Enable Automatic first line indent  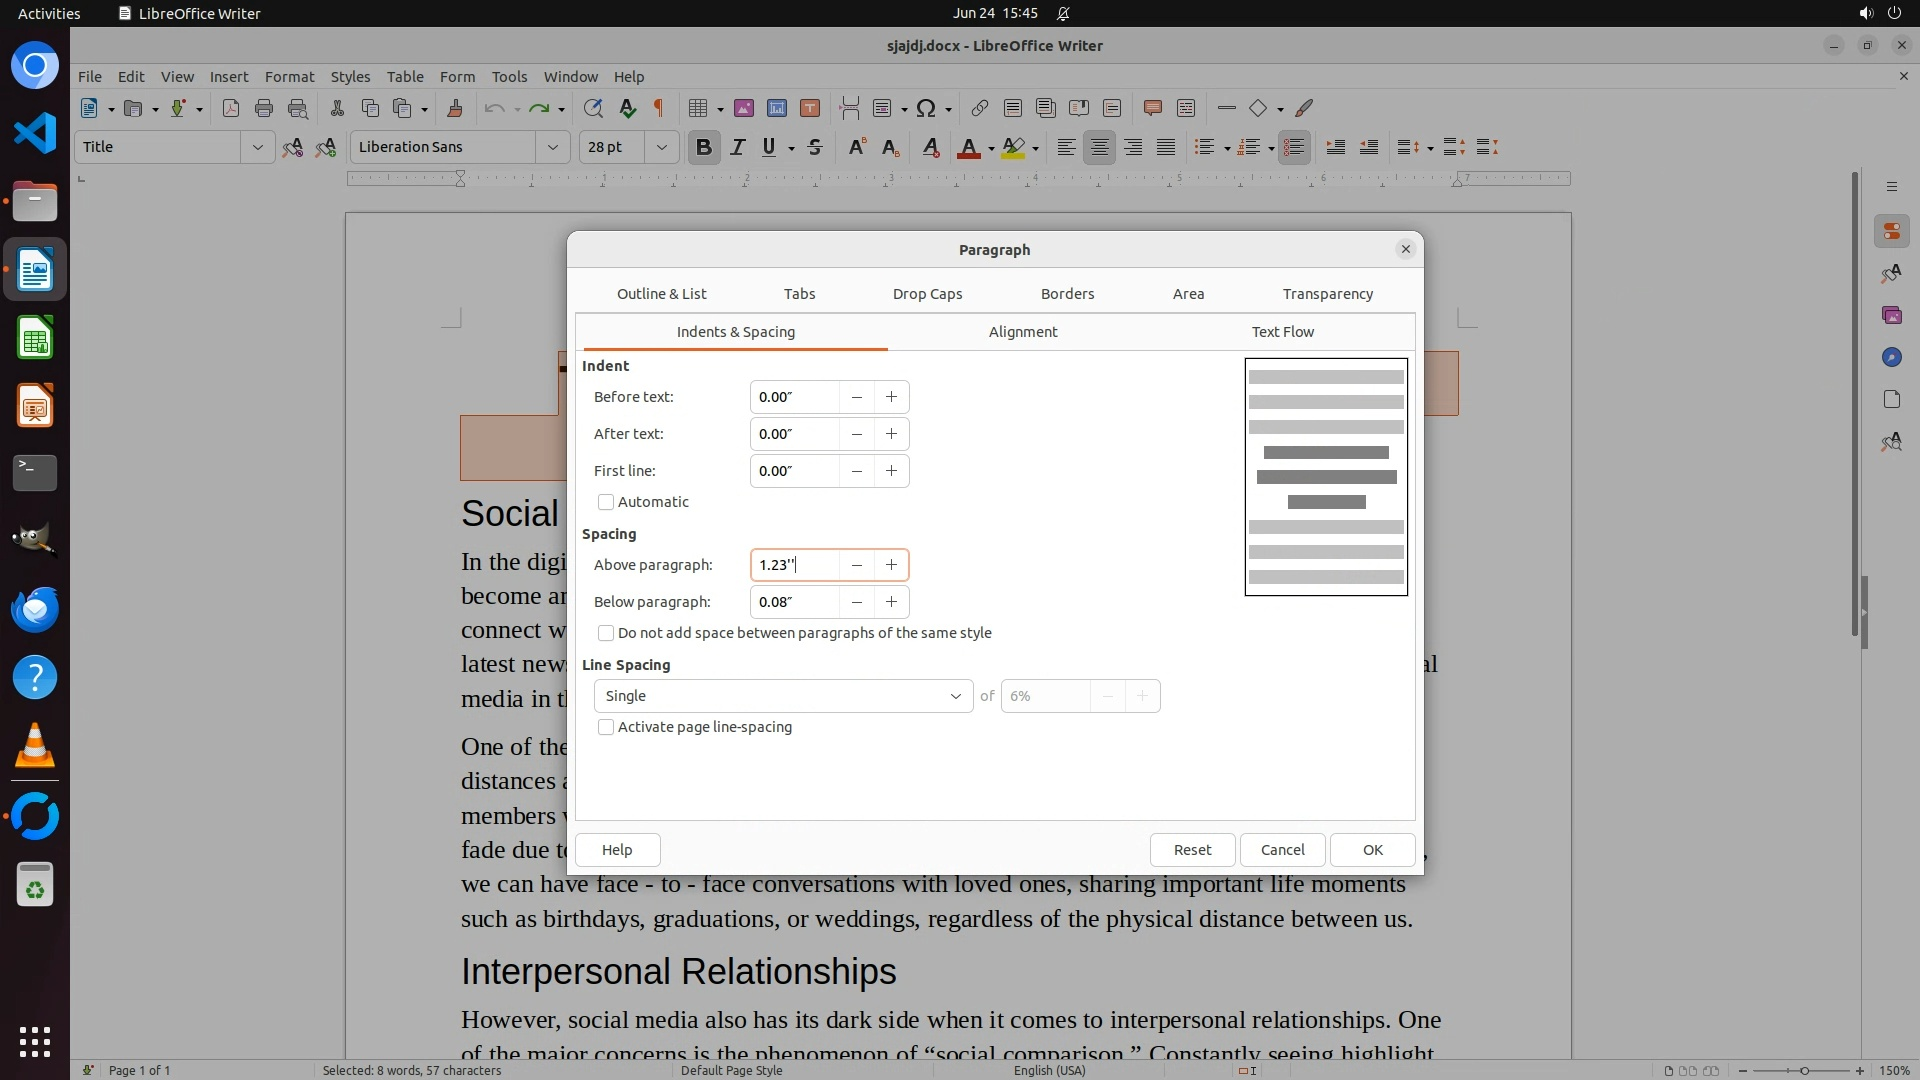tap(606, 502)
